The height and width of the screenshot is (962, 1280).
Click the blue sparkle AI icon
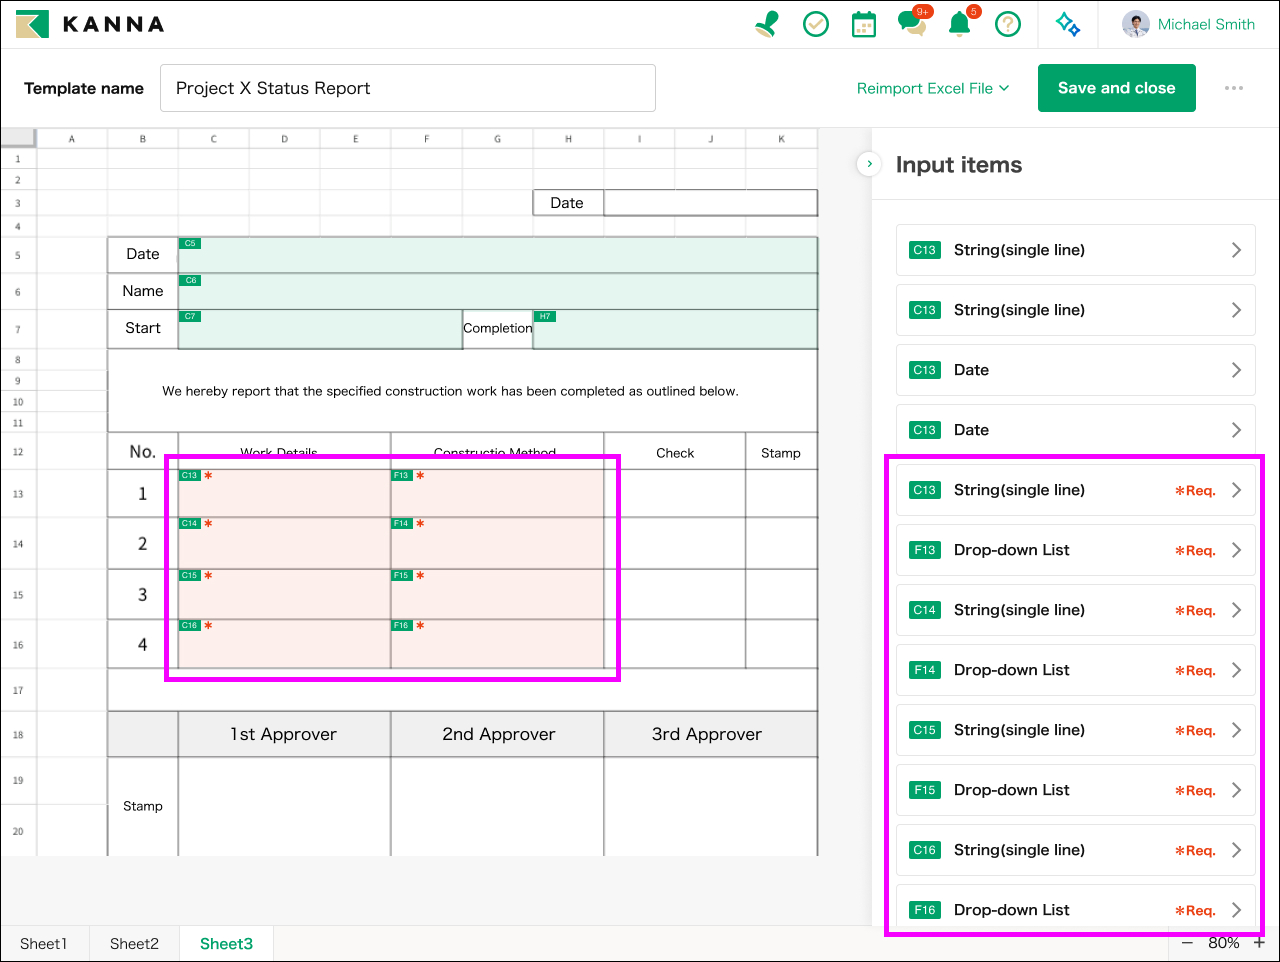click(x=1068, y=24)
